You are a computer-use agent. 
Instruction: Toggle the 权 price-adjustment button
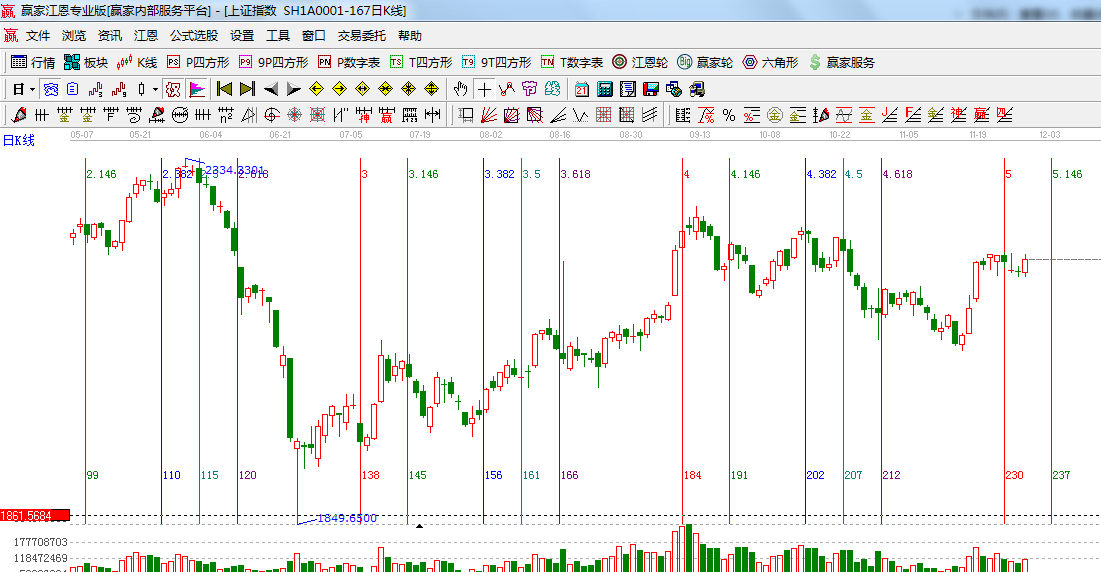(173, 89)
